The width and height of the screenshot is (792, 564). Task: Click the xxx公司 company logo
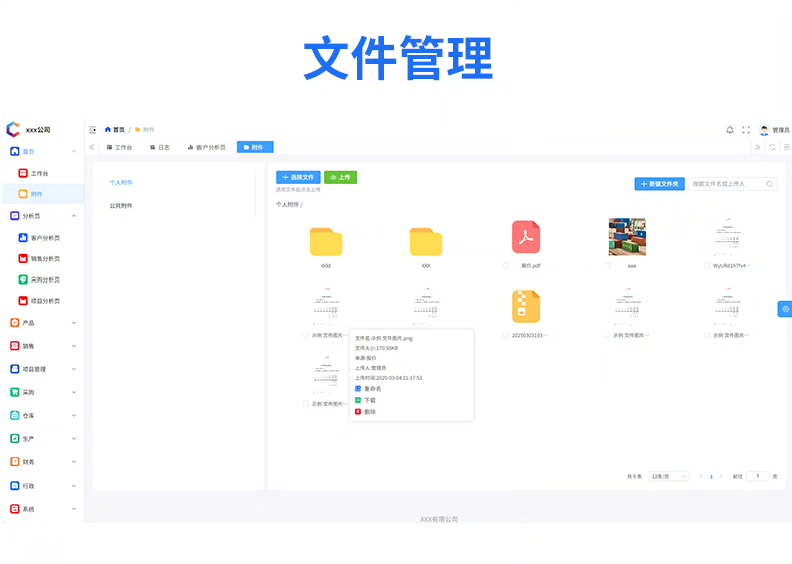tap(13, 129)
